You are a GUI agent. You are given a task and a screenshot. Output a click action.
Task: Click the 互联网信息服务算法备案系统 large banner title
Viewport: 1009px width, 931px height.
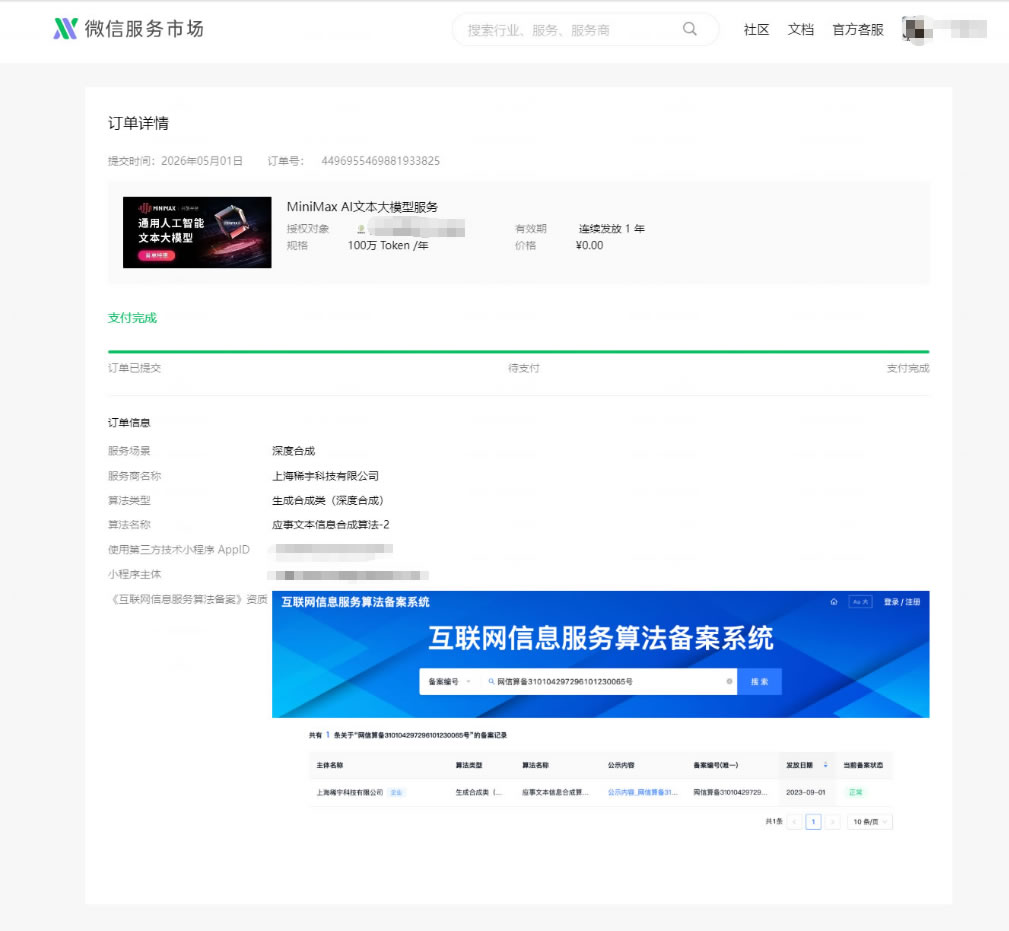[600, 638]
